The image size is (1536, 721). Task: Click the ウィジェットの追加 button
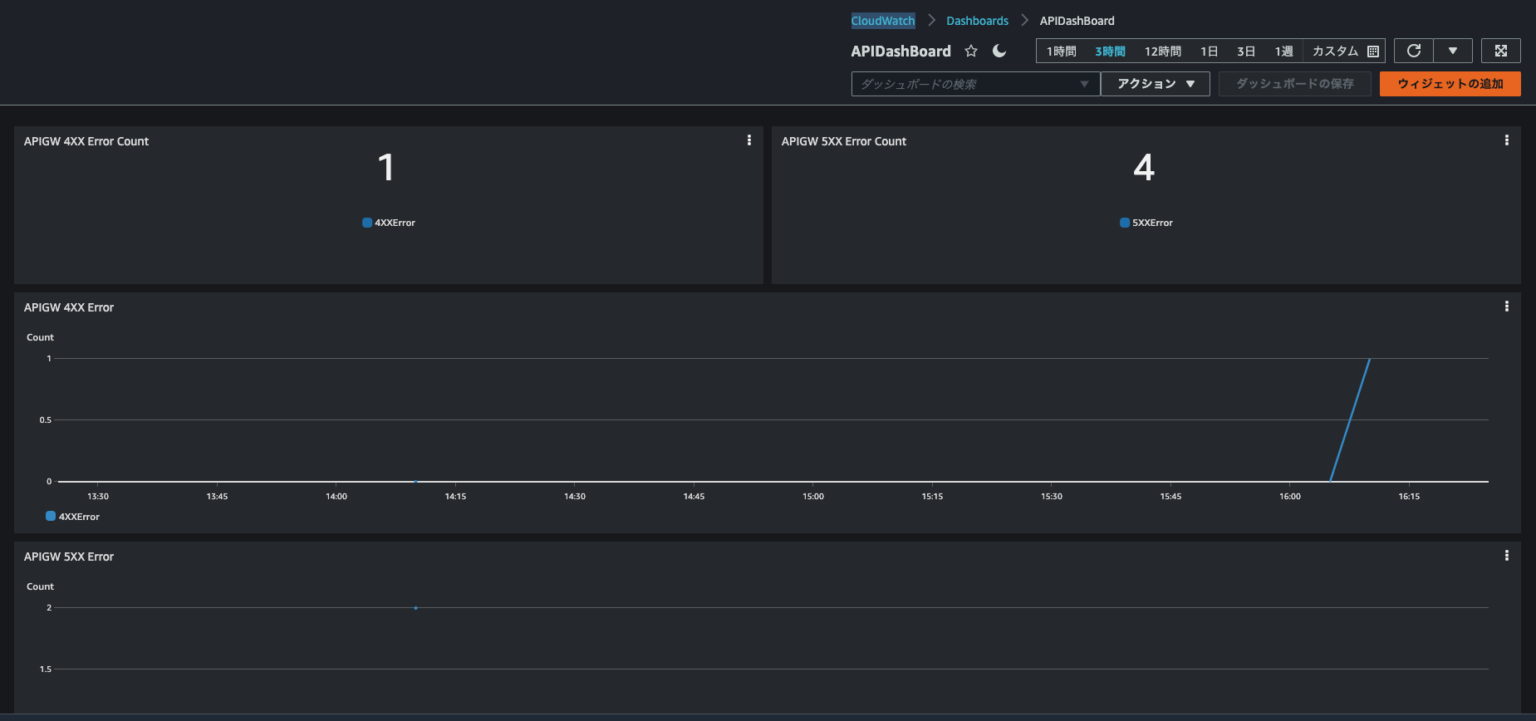tap(1450, 83)
